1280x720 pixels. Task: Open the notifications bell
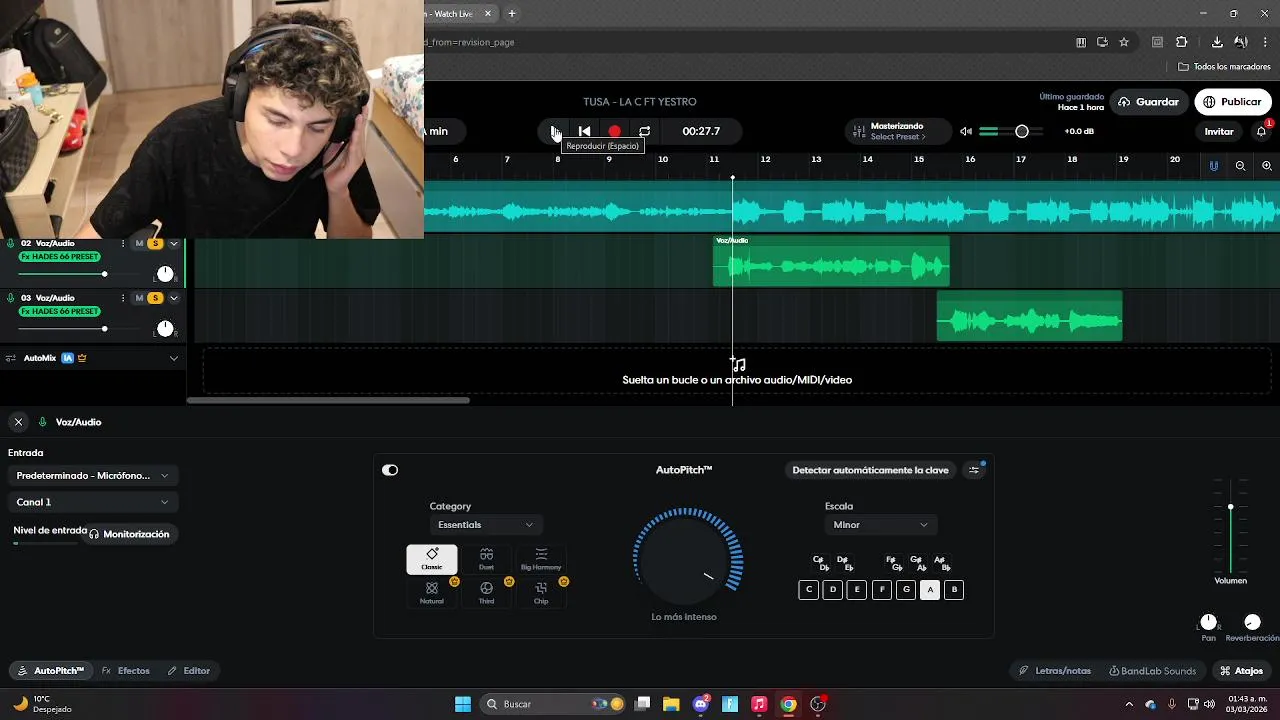point(1262,131)
